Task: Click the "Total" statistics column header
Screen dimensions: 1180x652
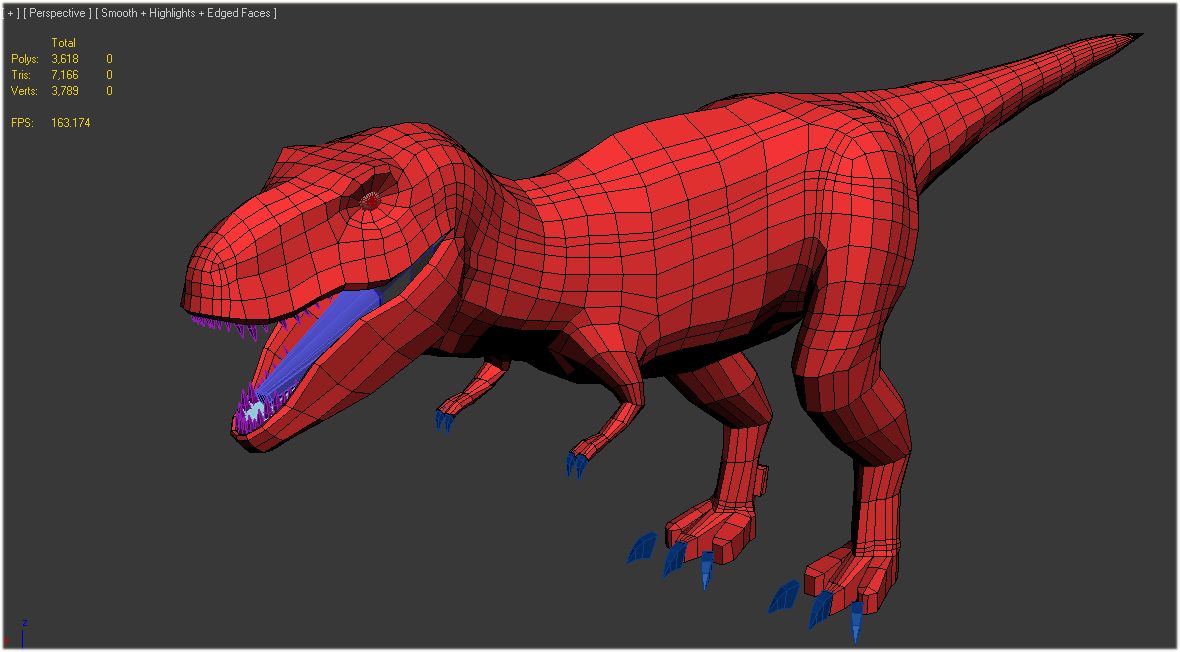Action: tap(63, 43)
